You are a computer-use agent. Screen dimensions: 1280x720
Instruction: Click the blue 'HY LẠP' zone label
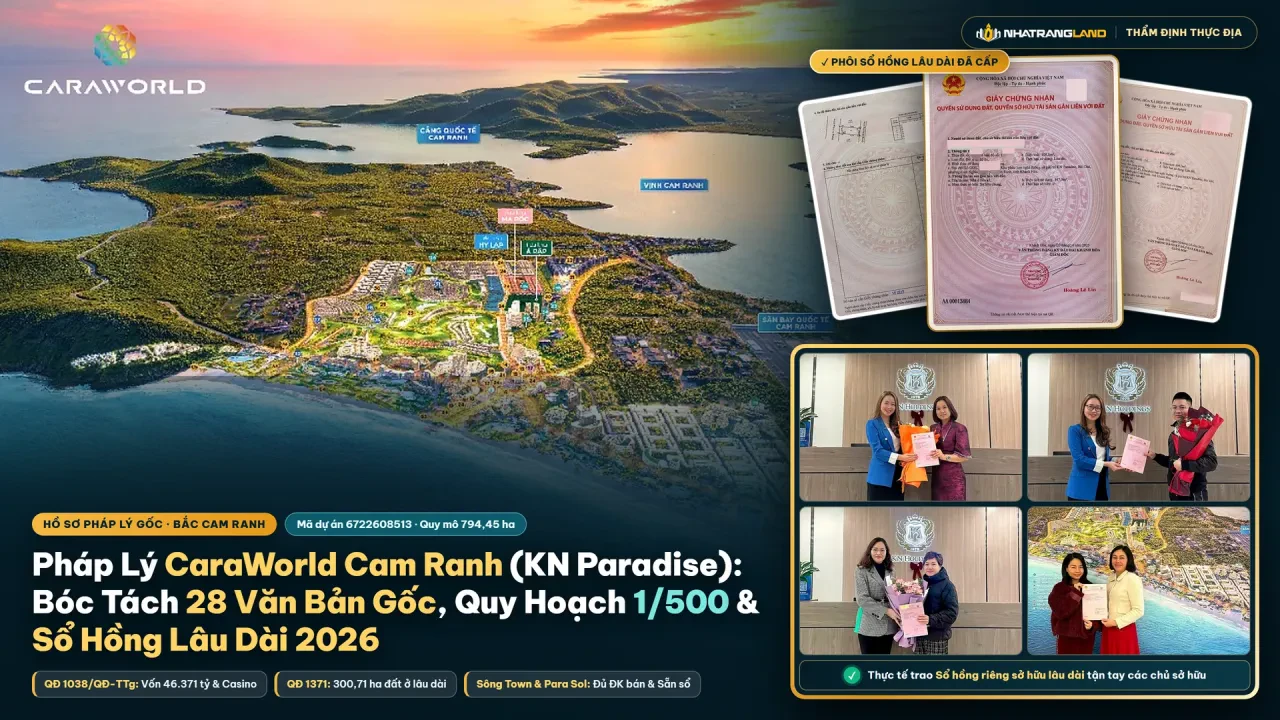click(x=490, y=241)
